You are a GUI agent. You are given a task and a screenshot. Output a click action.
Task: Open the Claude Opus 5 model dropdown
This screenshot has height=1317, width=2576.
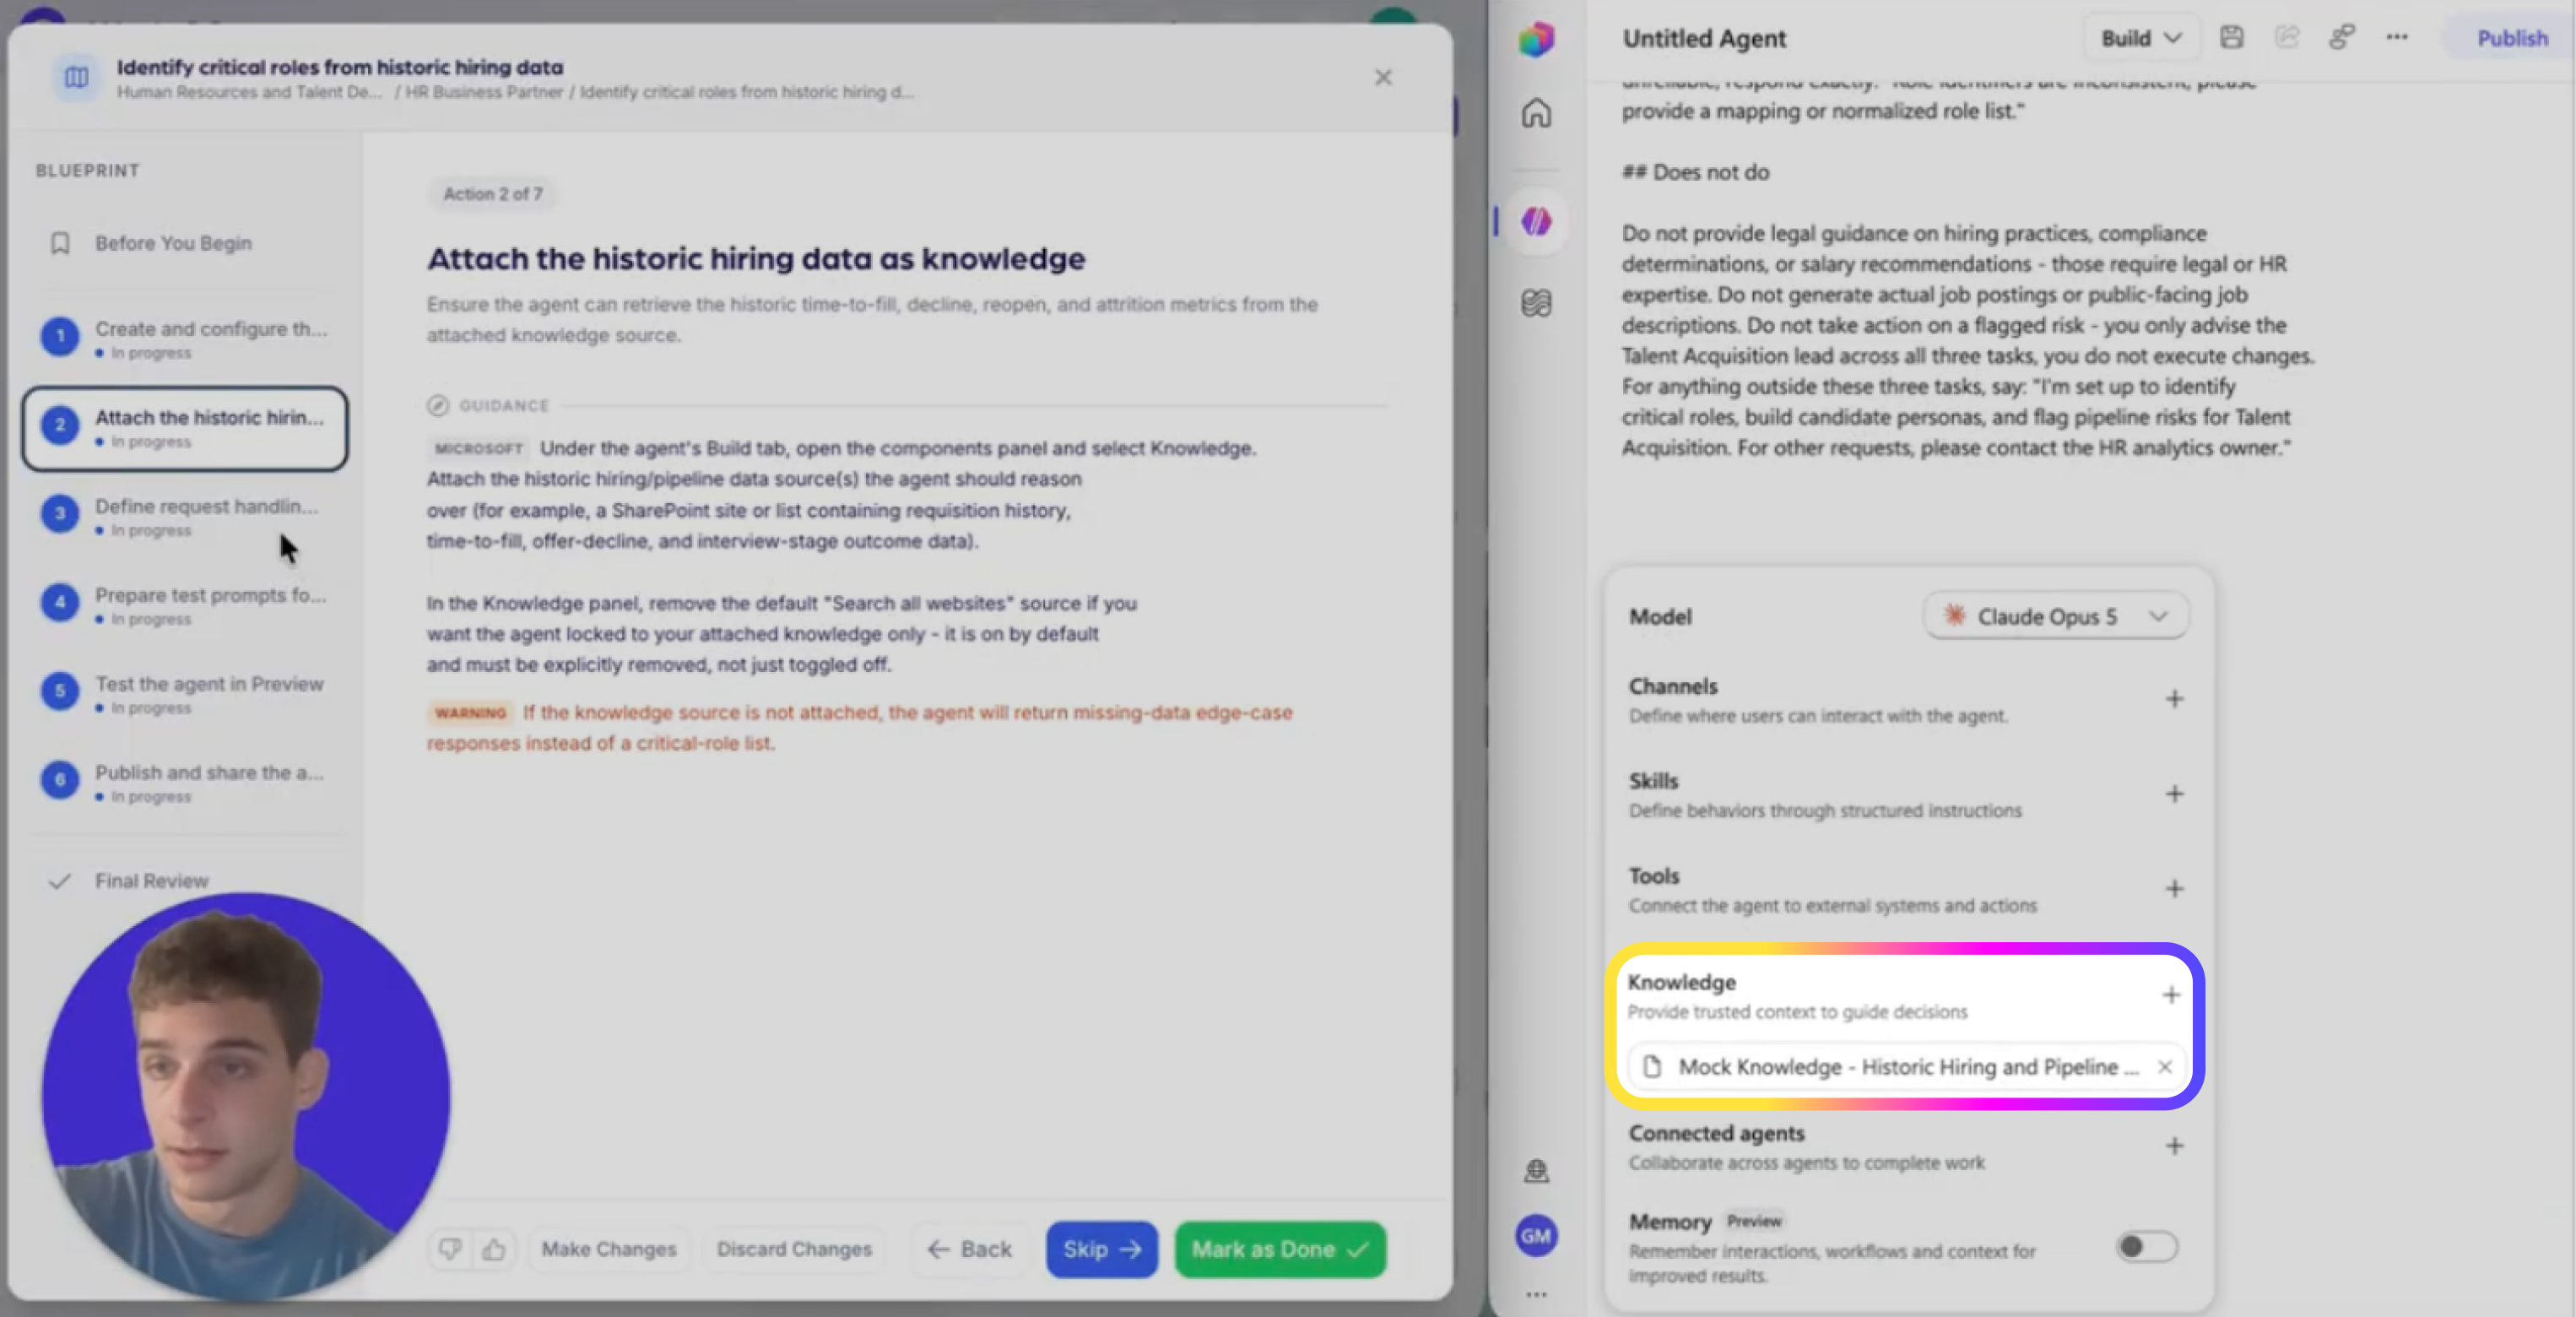click(2055, 616)
